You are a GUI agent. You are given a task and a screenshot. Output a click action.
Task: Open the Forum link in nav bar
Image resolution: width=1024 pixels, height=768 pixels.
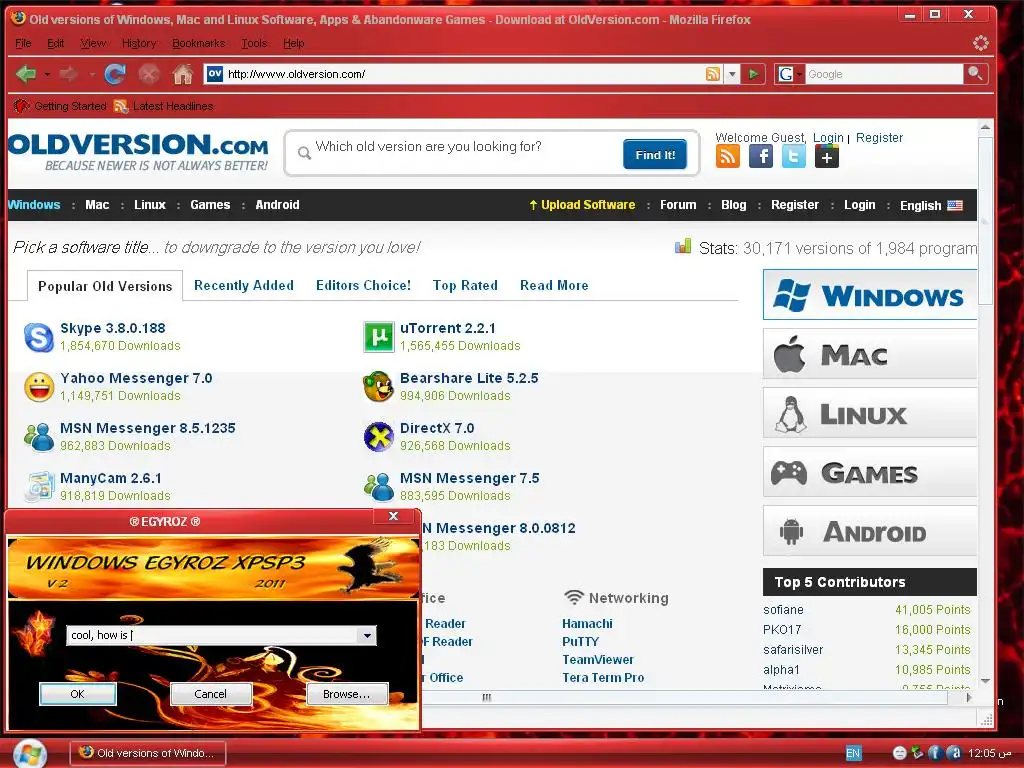[x=678, y=205]
